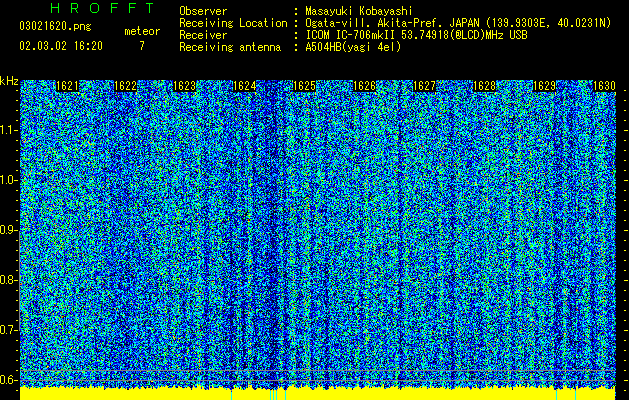The image size is (629, 400).
Task: Click the 1630 time marker
Action: click(x=604, y=86)
